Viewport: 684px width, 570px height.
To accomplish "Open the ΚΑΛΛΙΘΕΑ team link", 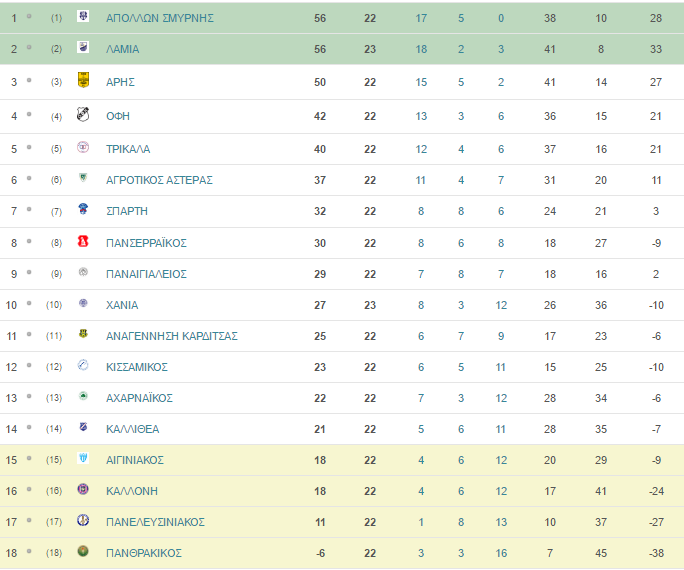I will pos(133,429).
